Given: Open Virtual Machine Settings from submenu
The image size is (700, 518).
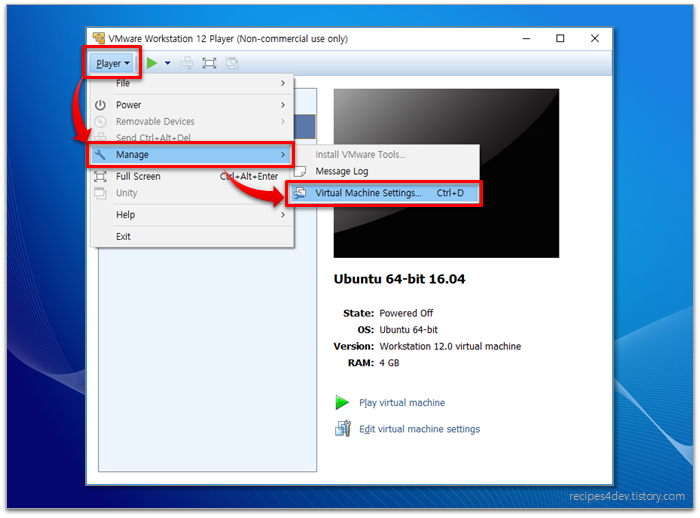Looking at the screenshot, I should [384, 193].
